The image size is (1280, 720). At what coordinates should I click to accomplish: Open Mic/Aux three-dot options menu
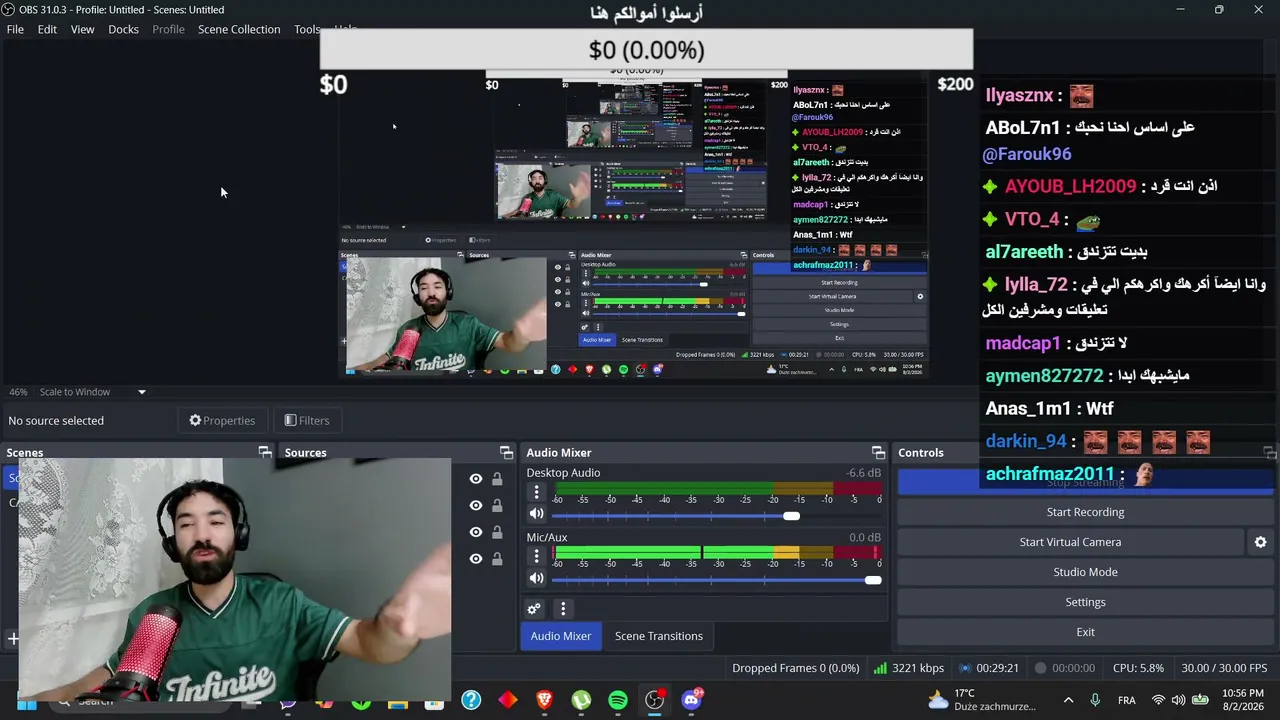536,556
